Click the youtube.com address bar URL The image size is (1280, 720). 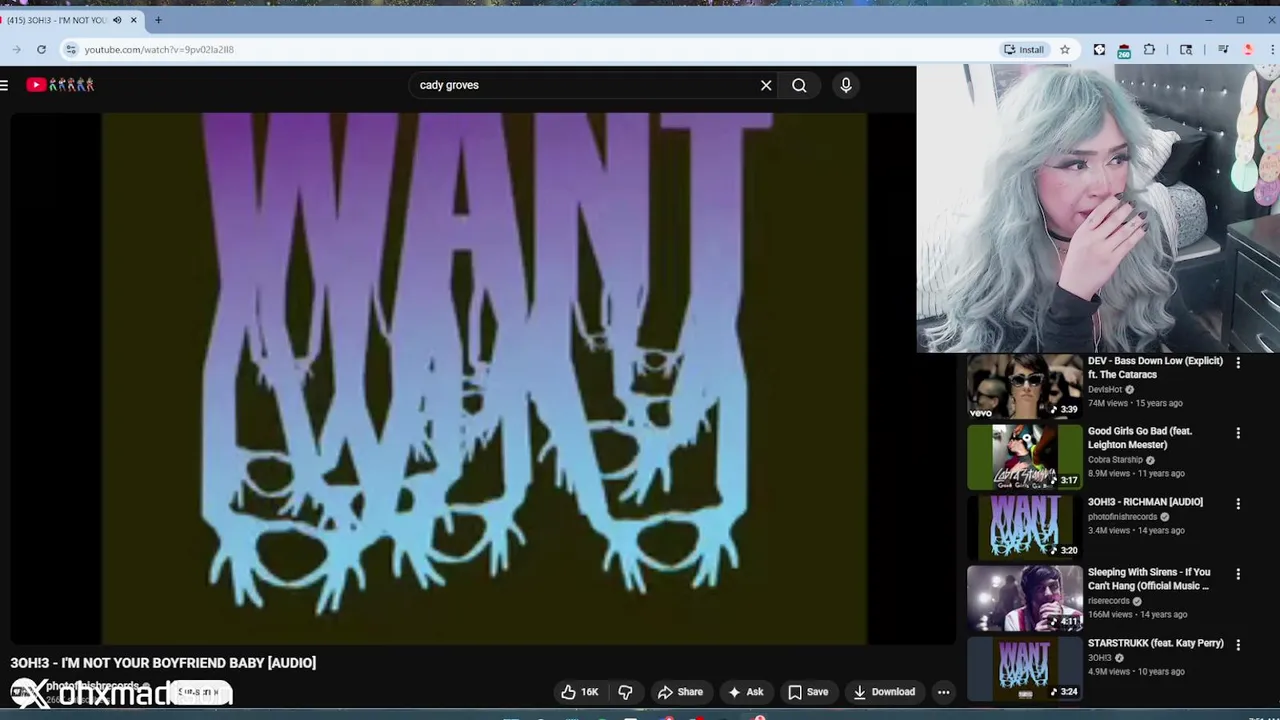click(159, 49)
